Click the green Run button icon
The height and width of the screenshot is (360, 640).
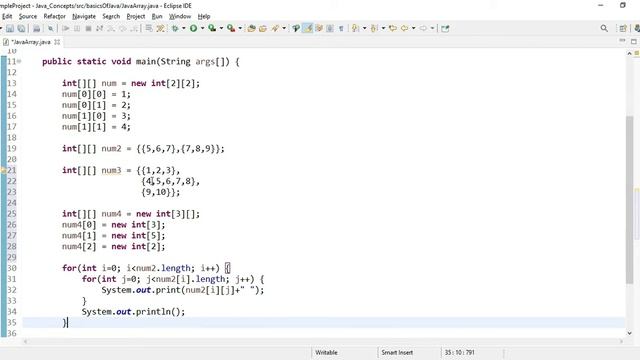tap(193, 29)
